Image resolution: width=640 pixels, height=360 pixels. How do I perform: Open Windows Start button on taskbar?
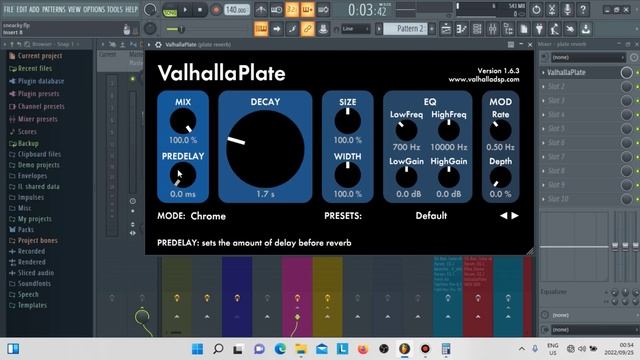(198, 349)
